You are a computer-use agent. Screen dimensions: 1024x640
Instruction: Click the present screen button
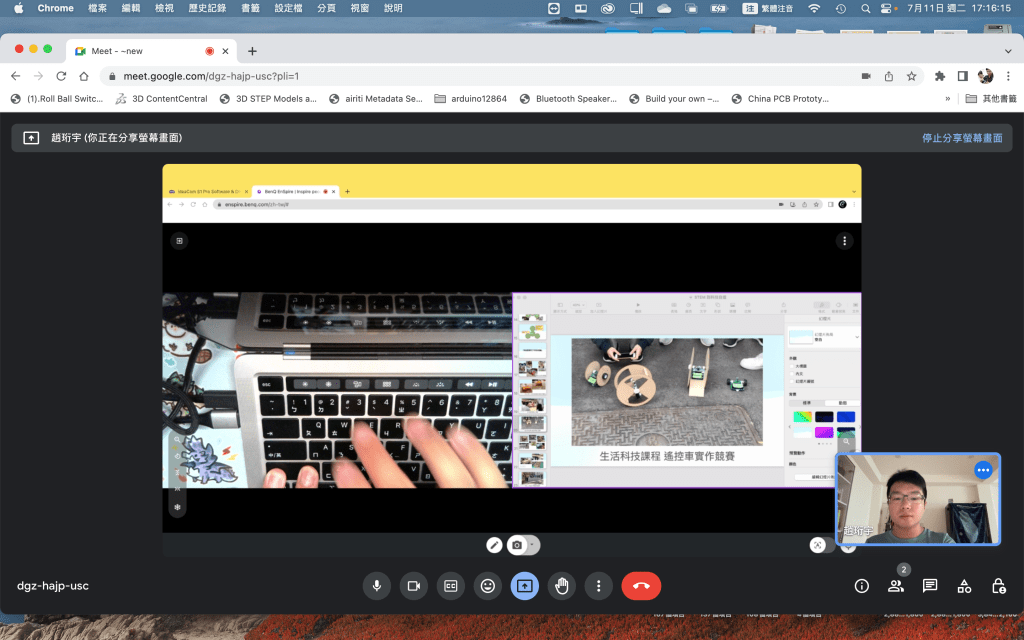click(524, 586)
